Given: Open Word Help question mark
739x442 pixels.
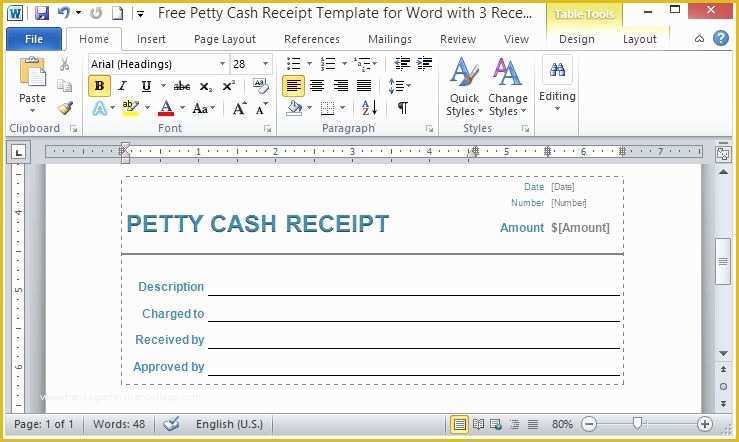Looking at the screenshot, I should coord(721,39).
